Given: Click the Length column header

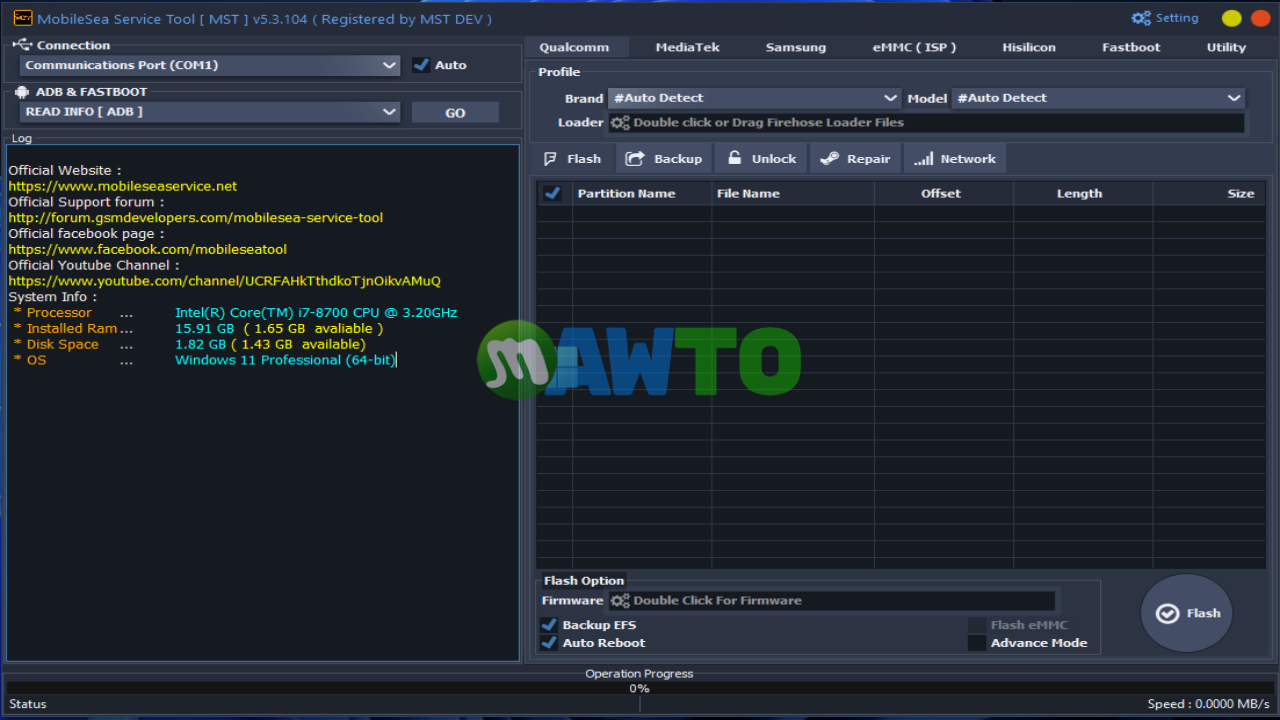Looking at the screenshot, I should pyautogui.click(x=1083, y=194).
